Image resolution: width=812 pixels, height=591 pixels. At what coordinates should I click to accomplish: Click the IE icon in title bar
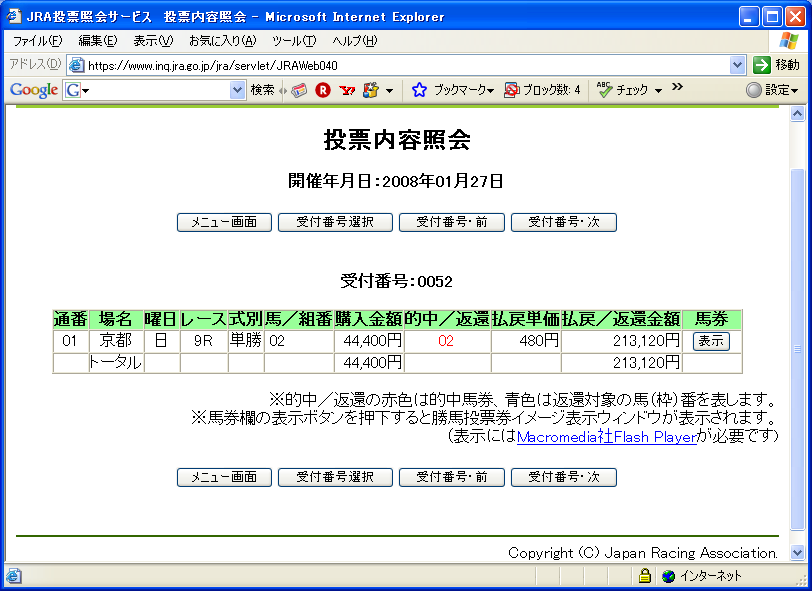[x=14, y=16]
